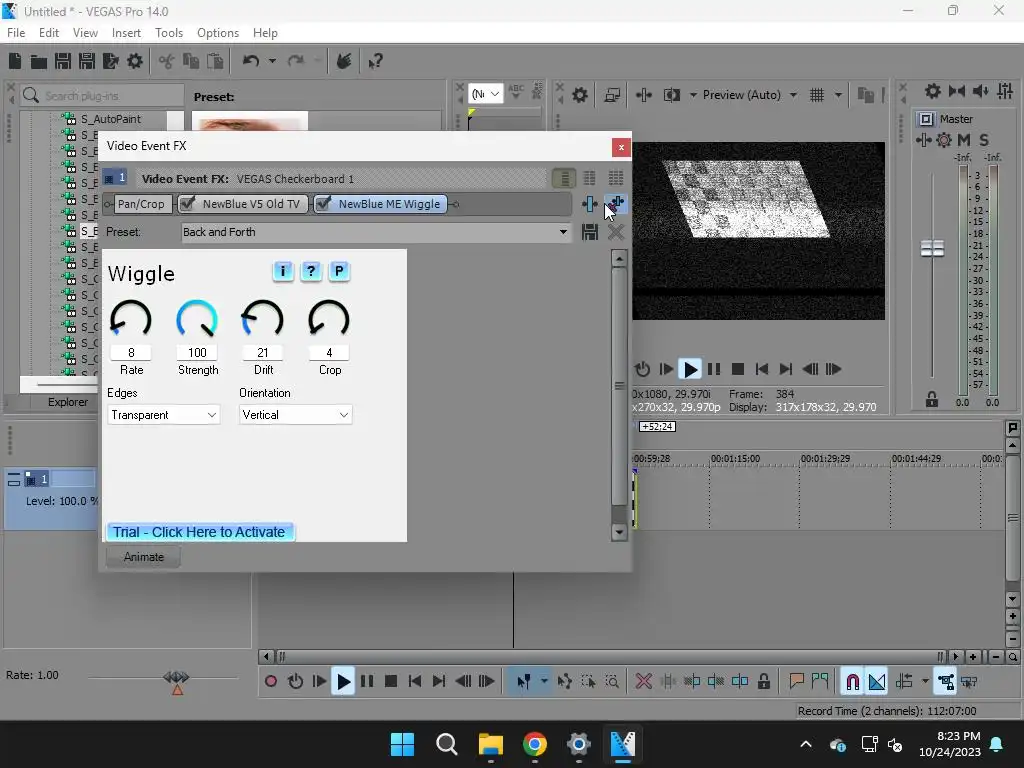Click Plug-in Chain button in Video Event FX
This screenshot has width=1024, height=768.
coord(590,204)
